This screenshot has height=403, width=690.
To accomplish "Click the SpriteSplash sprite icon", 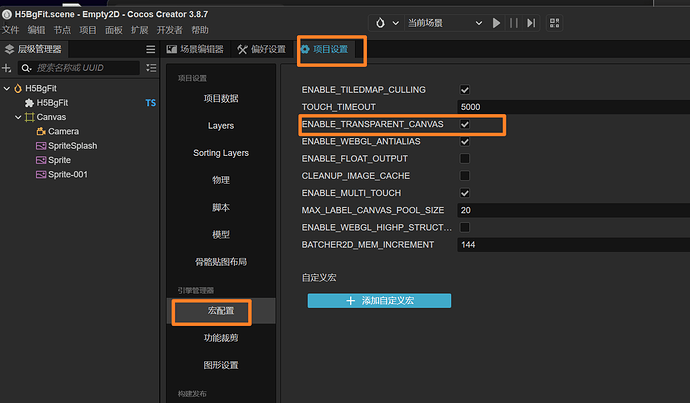I will click(x=41, y=146).
